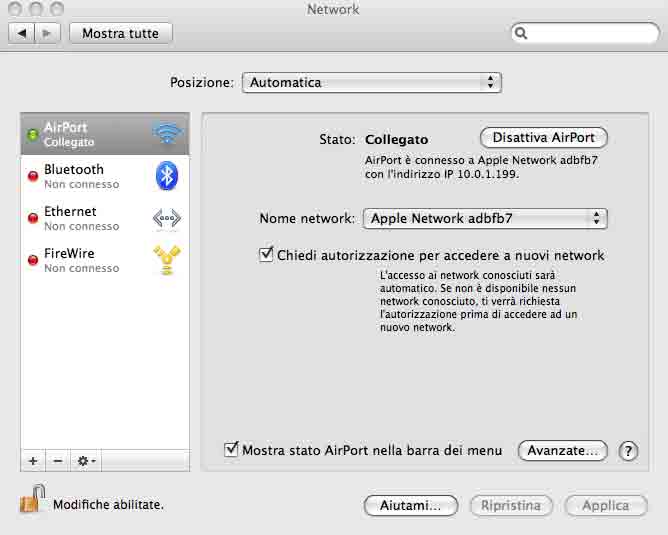Click the window zoom button
The width and height of the screenshot is (668, 535).
coord(57,9)
